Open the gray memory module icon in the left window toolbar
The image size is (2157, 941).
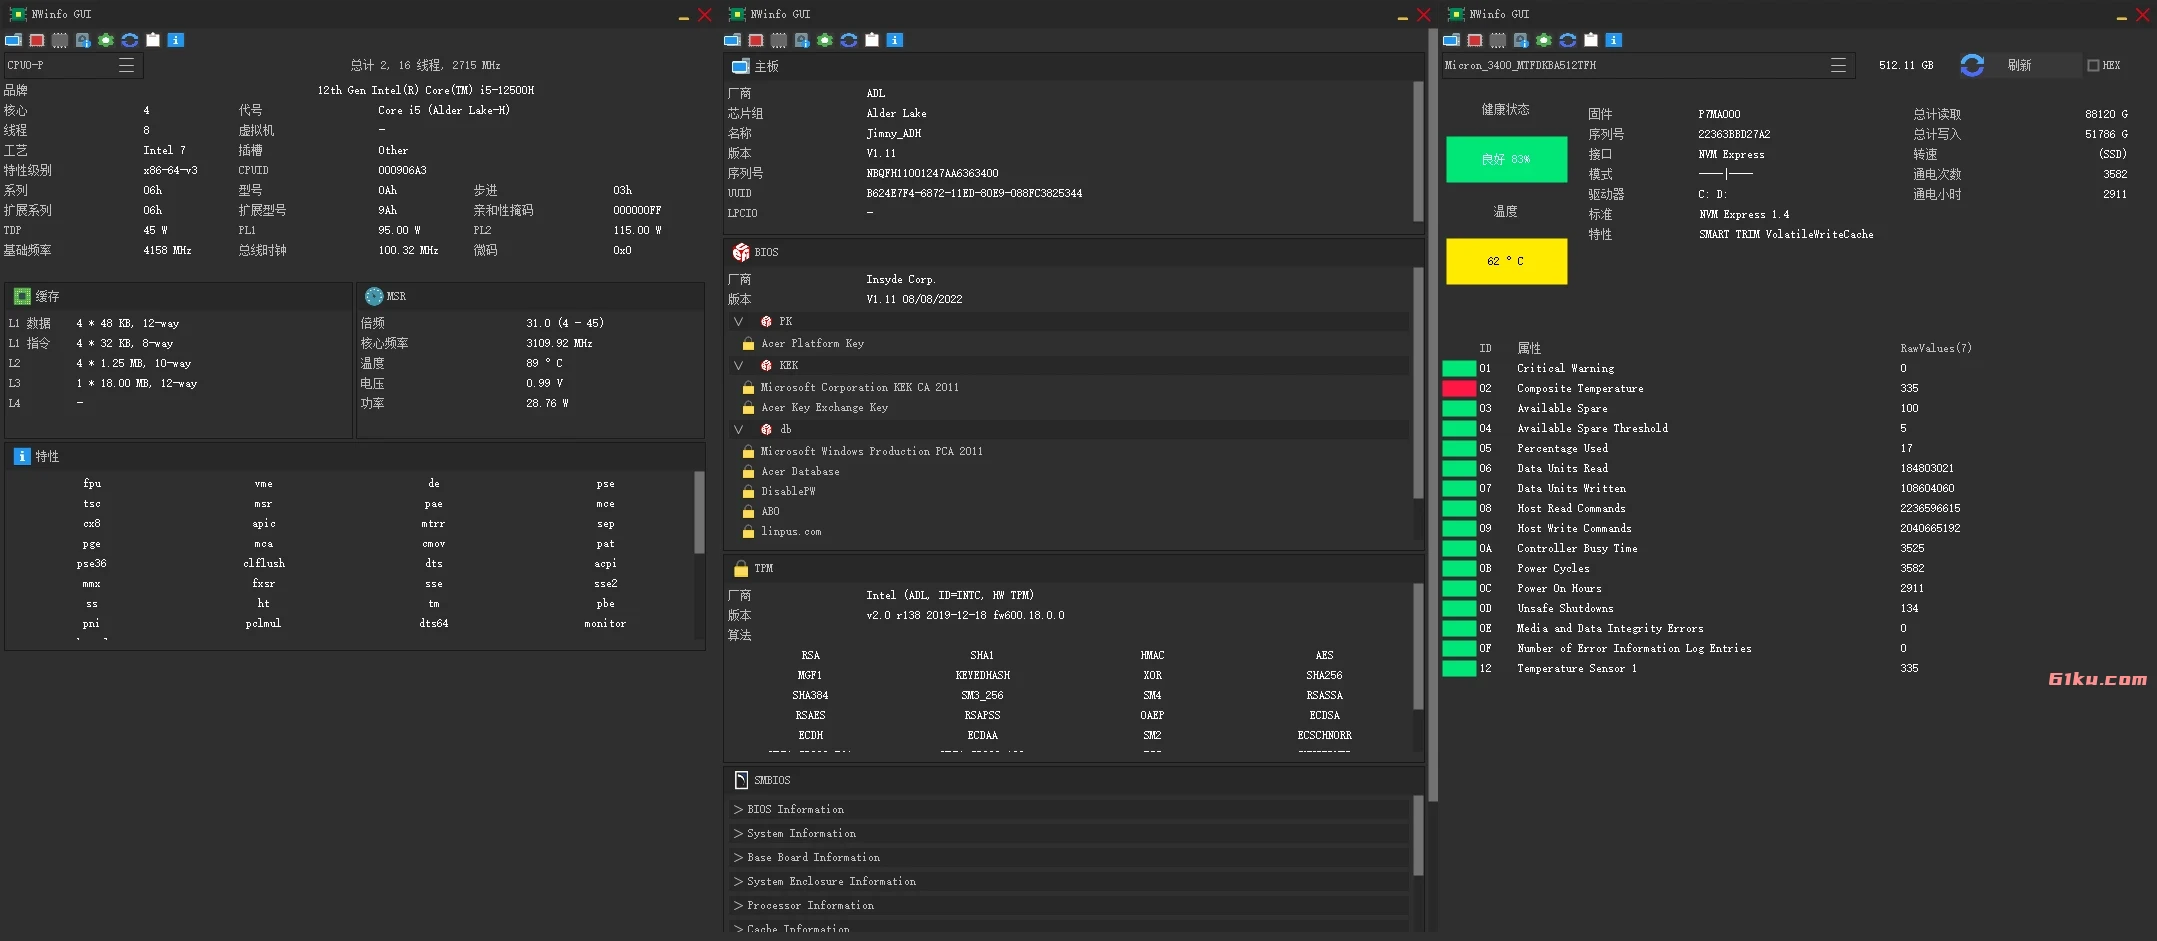pyautogui.click(x=60, y=40)
